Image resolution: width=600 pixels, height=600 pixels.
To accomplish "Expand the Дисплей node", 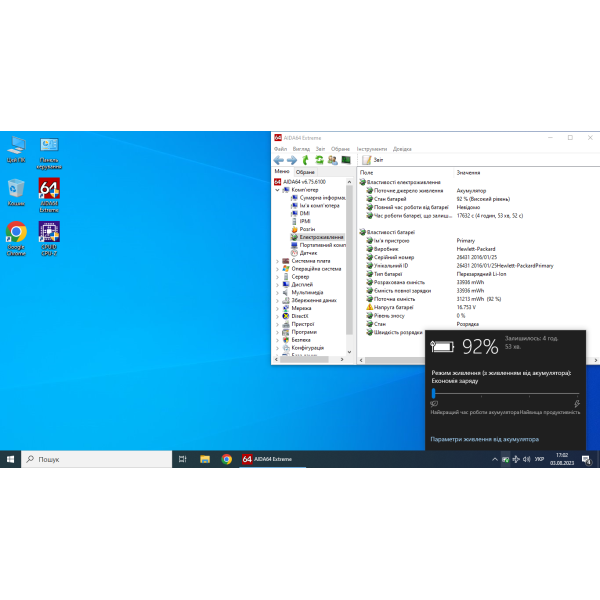I will 277,285.
